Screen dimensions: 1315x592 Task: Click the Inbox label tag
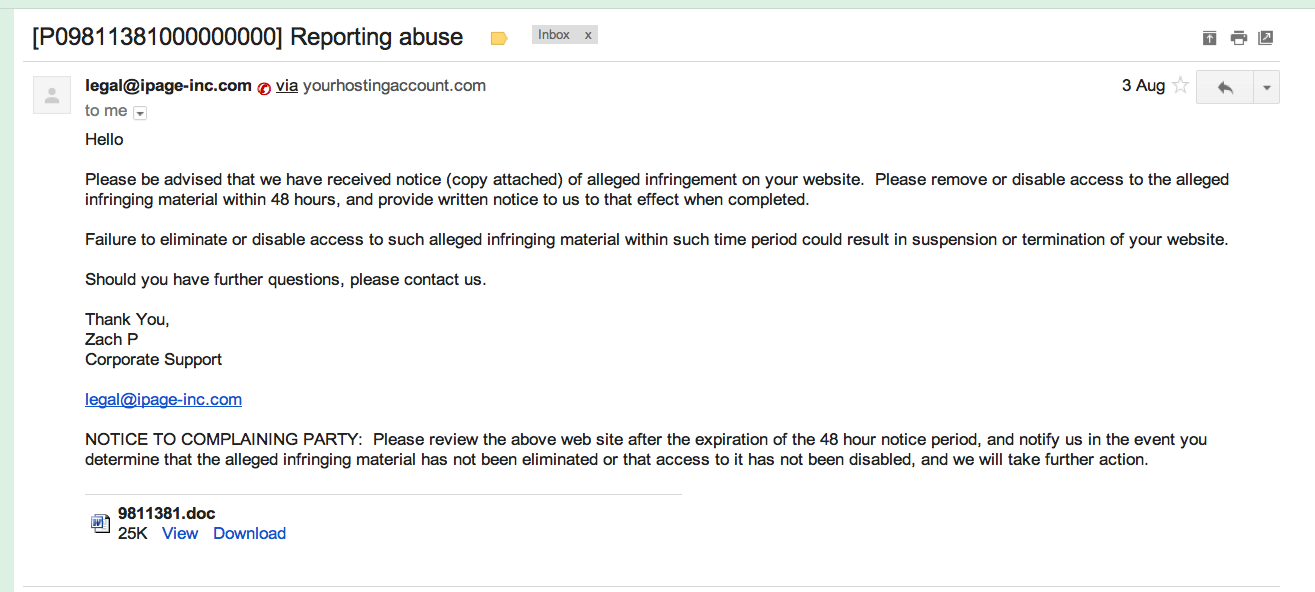[554, 35]
